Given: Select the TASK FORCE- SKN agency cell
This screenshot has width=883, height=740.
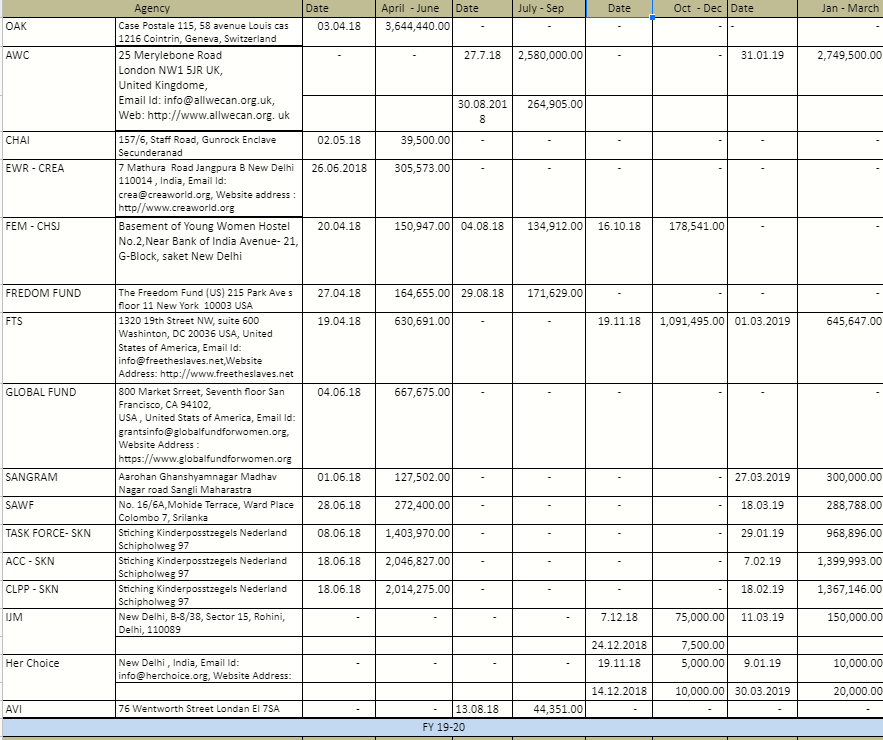Looking at the screenshot, I should [57, 533].
